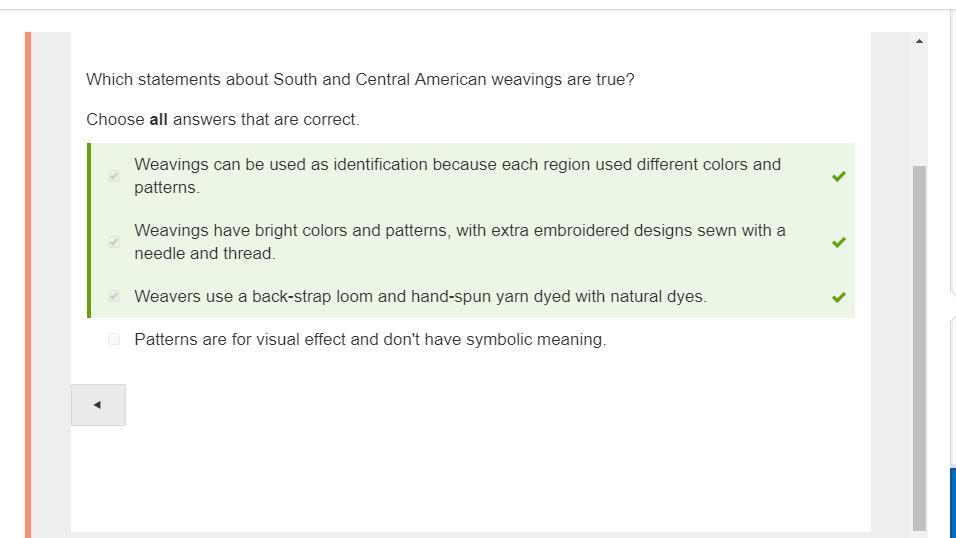The height and width of the screenshot is (538, 956).
Task: Click answer text about weavings as identification
Action: point(457,176)
